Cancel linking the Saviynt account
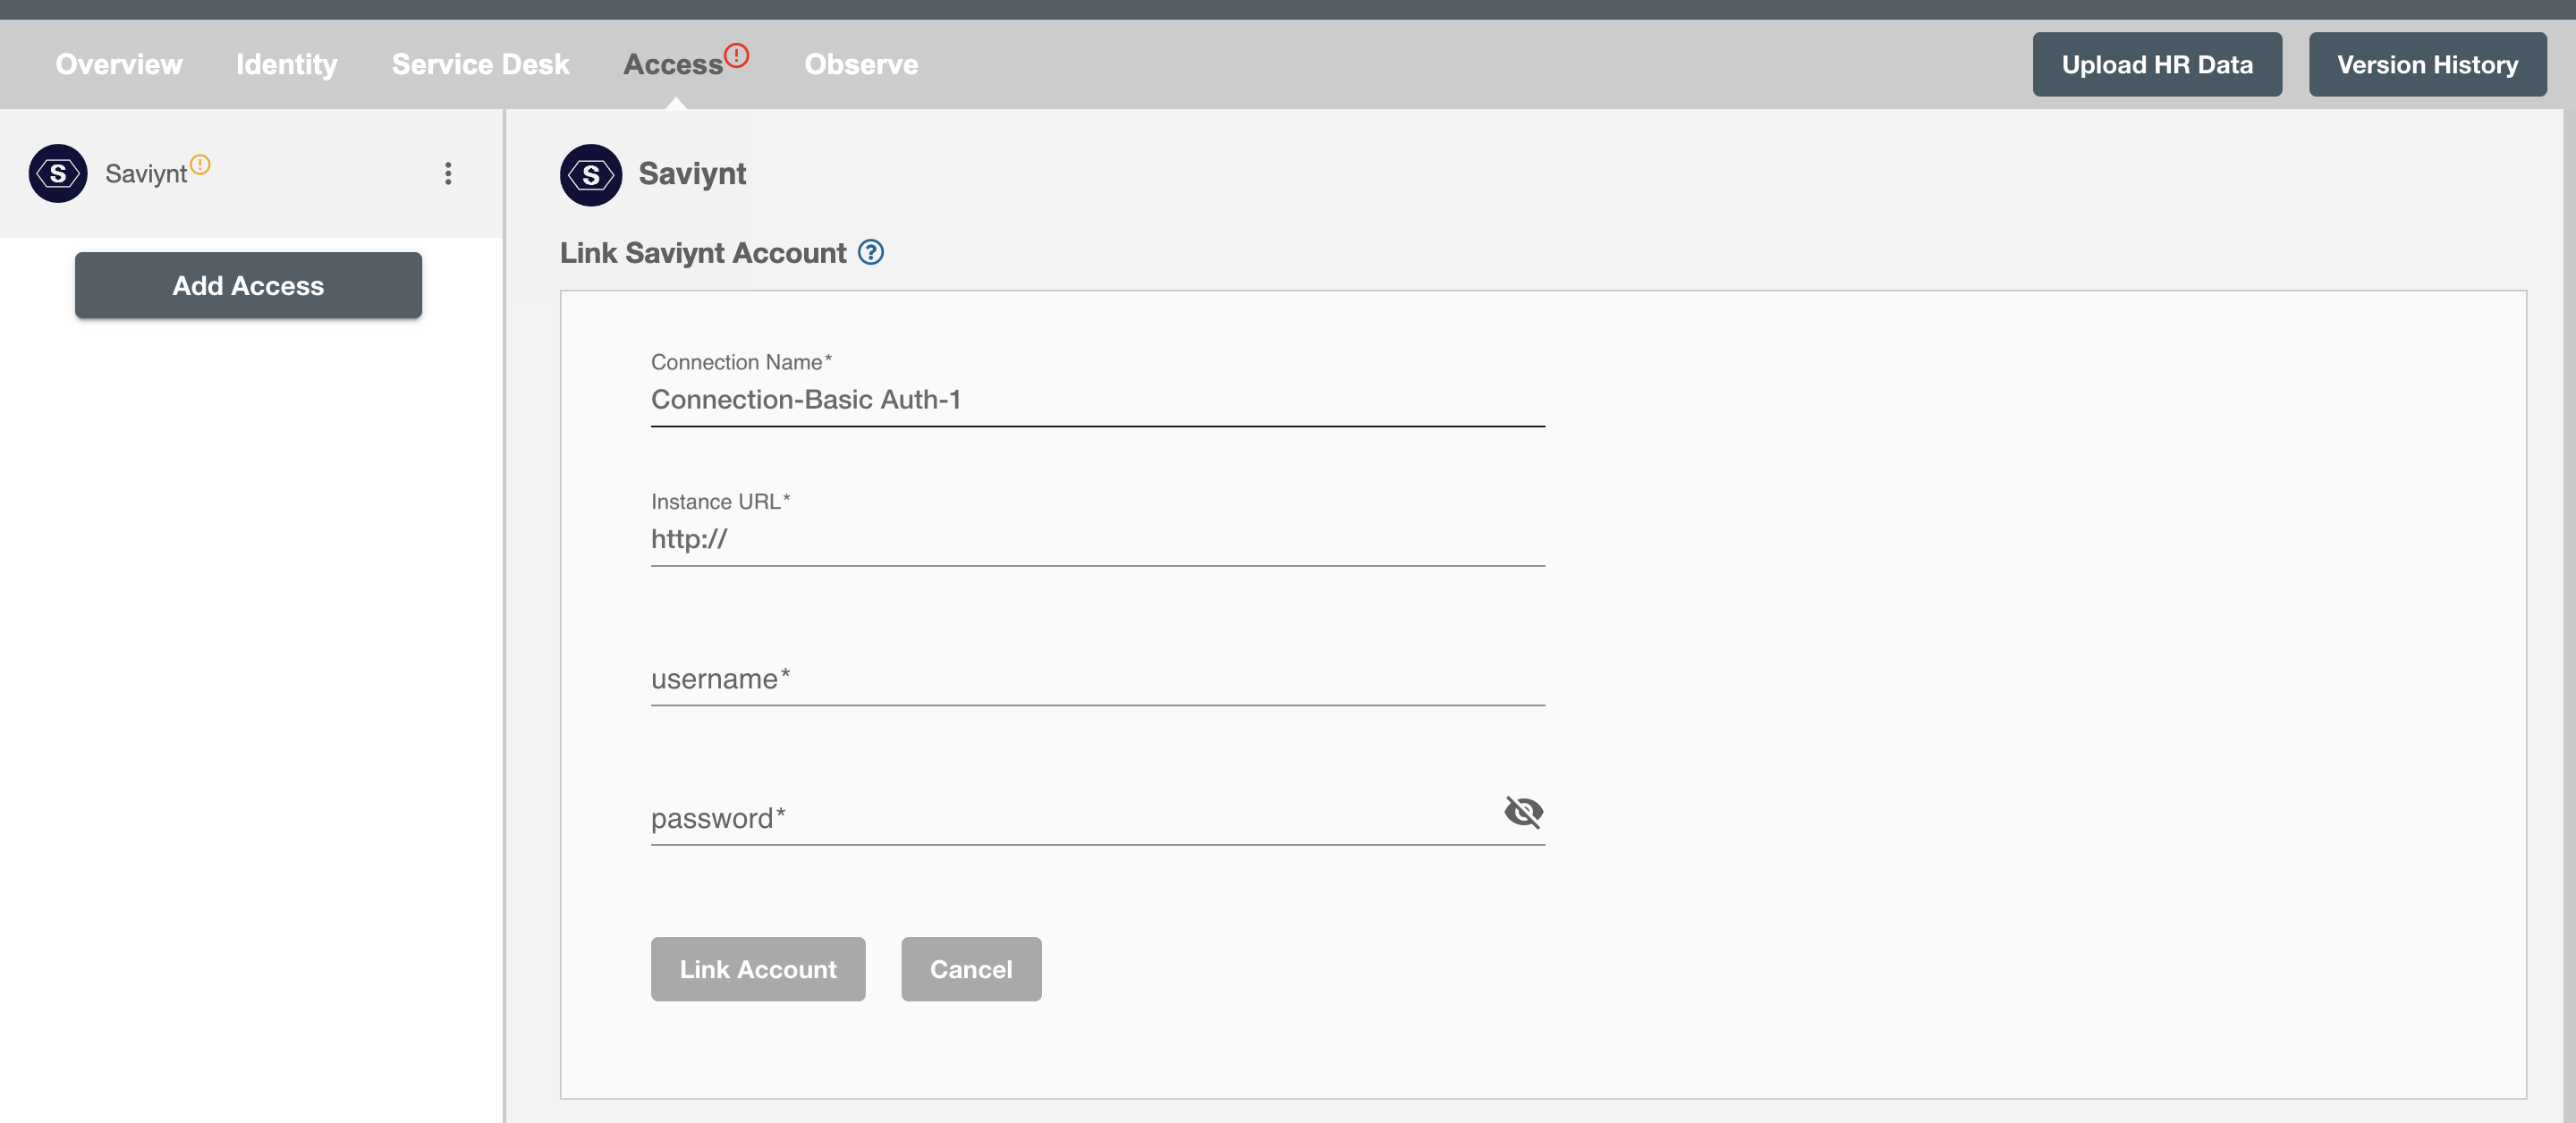The image size is (2576, 1123). (971, 969)
